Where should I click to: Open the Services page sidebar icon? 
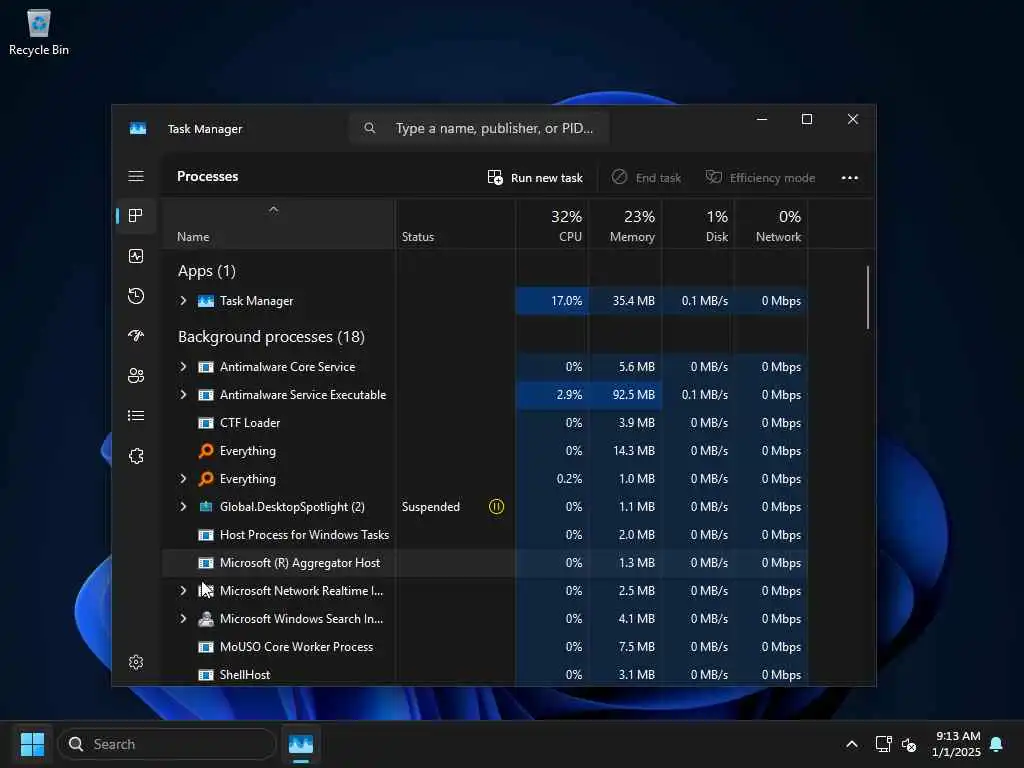[136, 456]
